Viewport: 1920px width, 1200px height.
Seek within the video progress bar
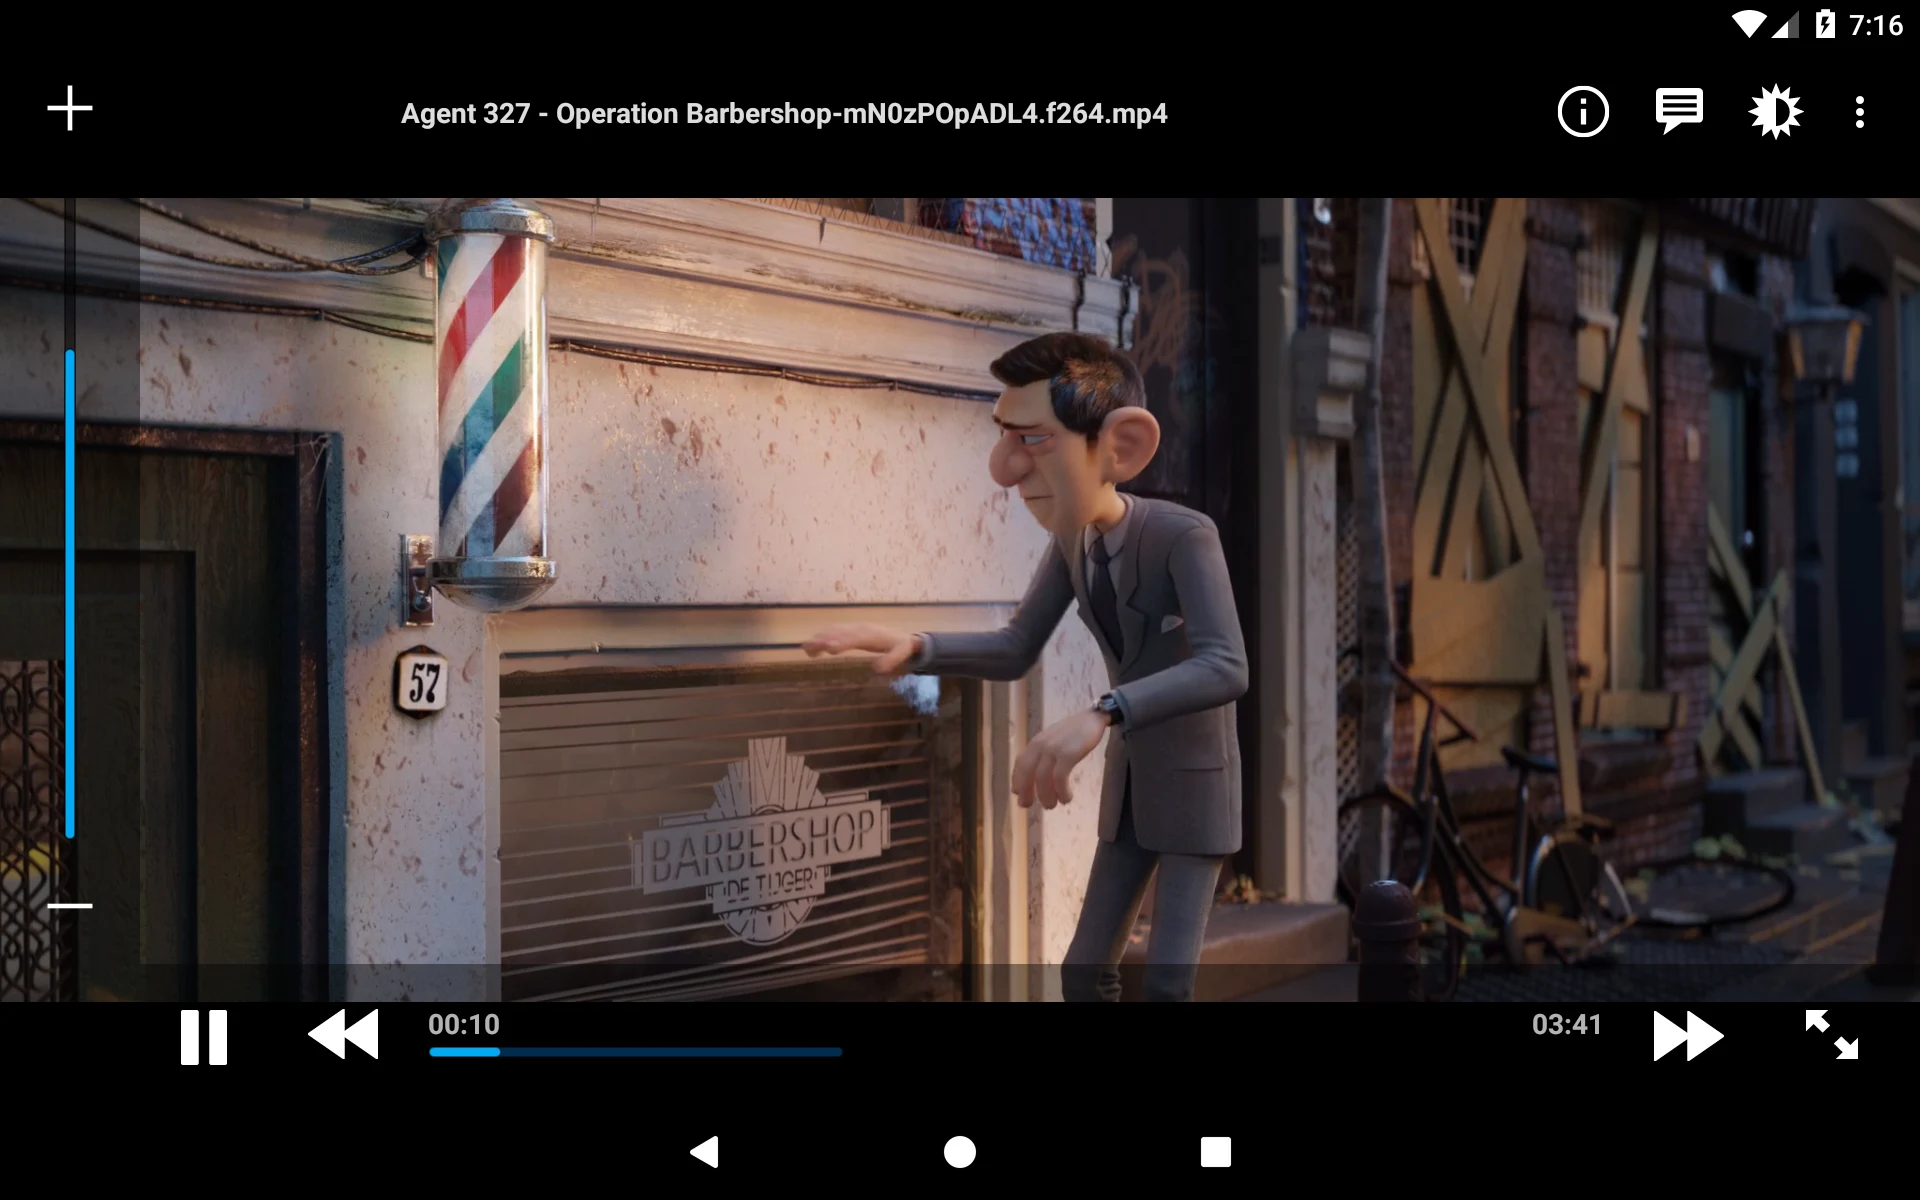click(x=636, y=1052)
